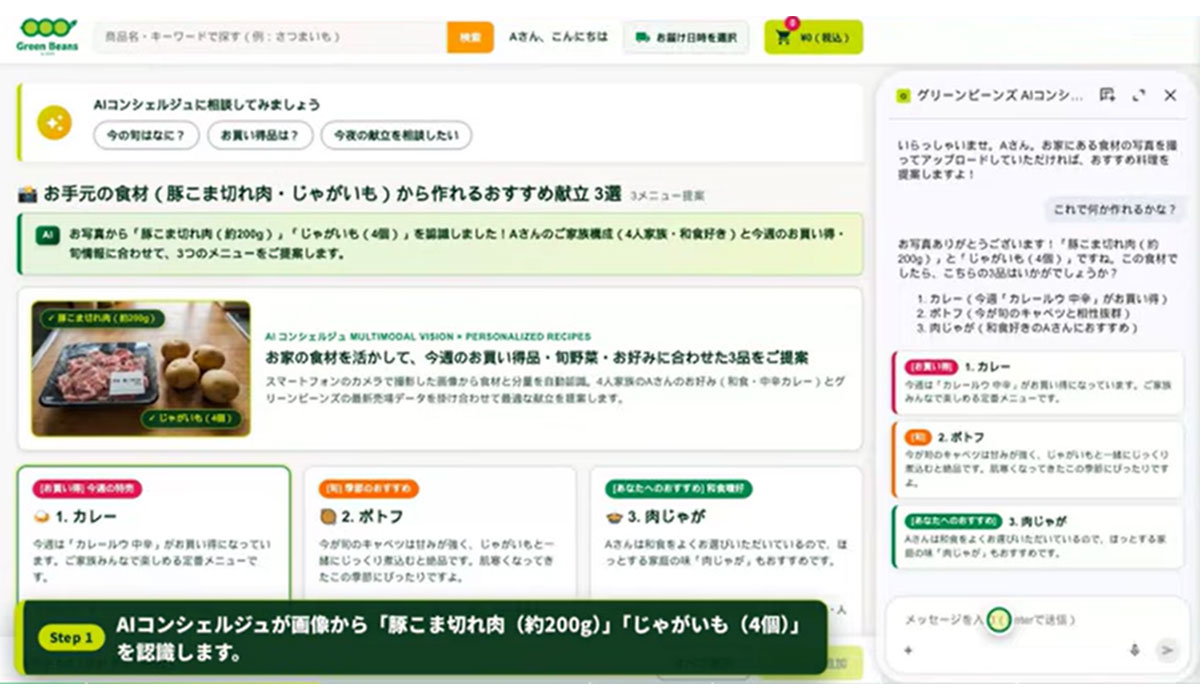Click the Aさん、こんにちは greeting text
Viewport: 1200px width, 700px height.
pyautogui.click(x=559, y=37)
